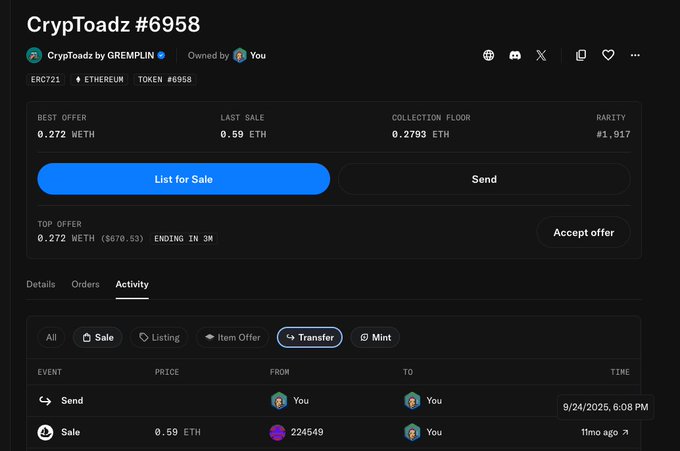Image resolution: width=680 pixels, height=451 pixels.
Task: Click the rarity rank #1,917
Action: [613, 134]
